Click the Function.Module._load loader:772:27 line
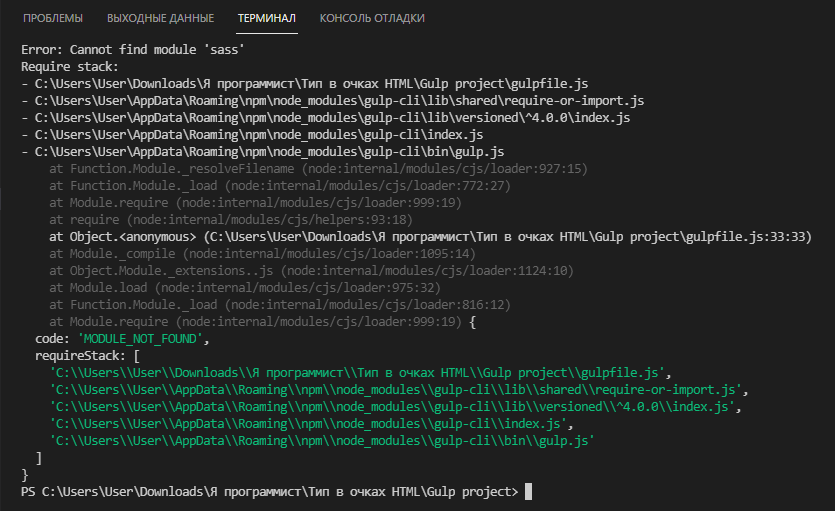 pyautogui.click(x=280, y=186)
